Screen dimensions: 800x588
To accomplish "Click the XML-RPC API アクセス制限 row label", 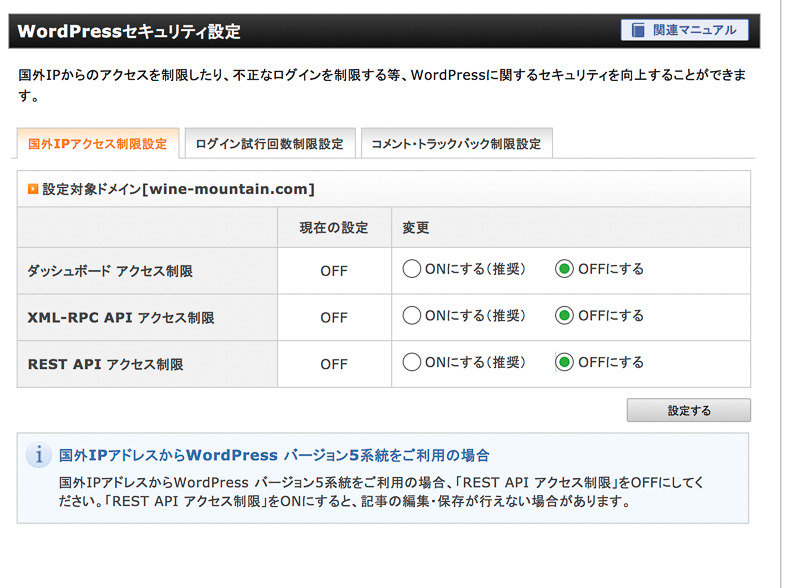I will tap(121, 317).
